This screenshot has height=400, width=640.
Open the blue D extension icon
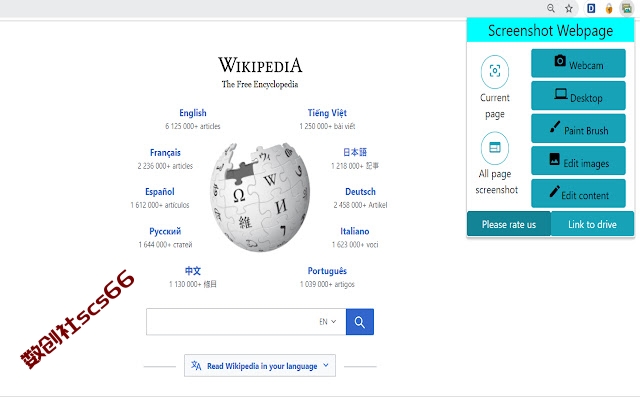(591, 8)
